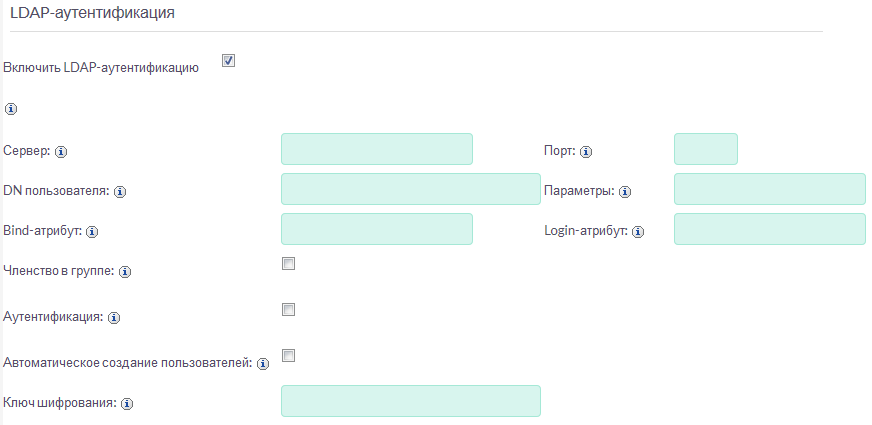Click info icon next to Bind-атрибут

point(91,232)
